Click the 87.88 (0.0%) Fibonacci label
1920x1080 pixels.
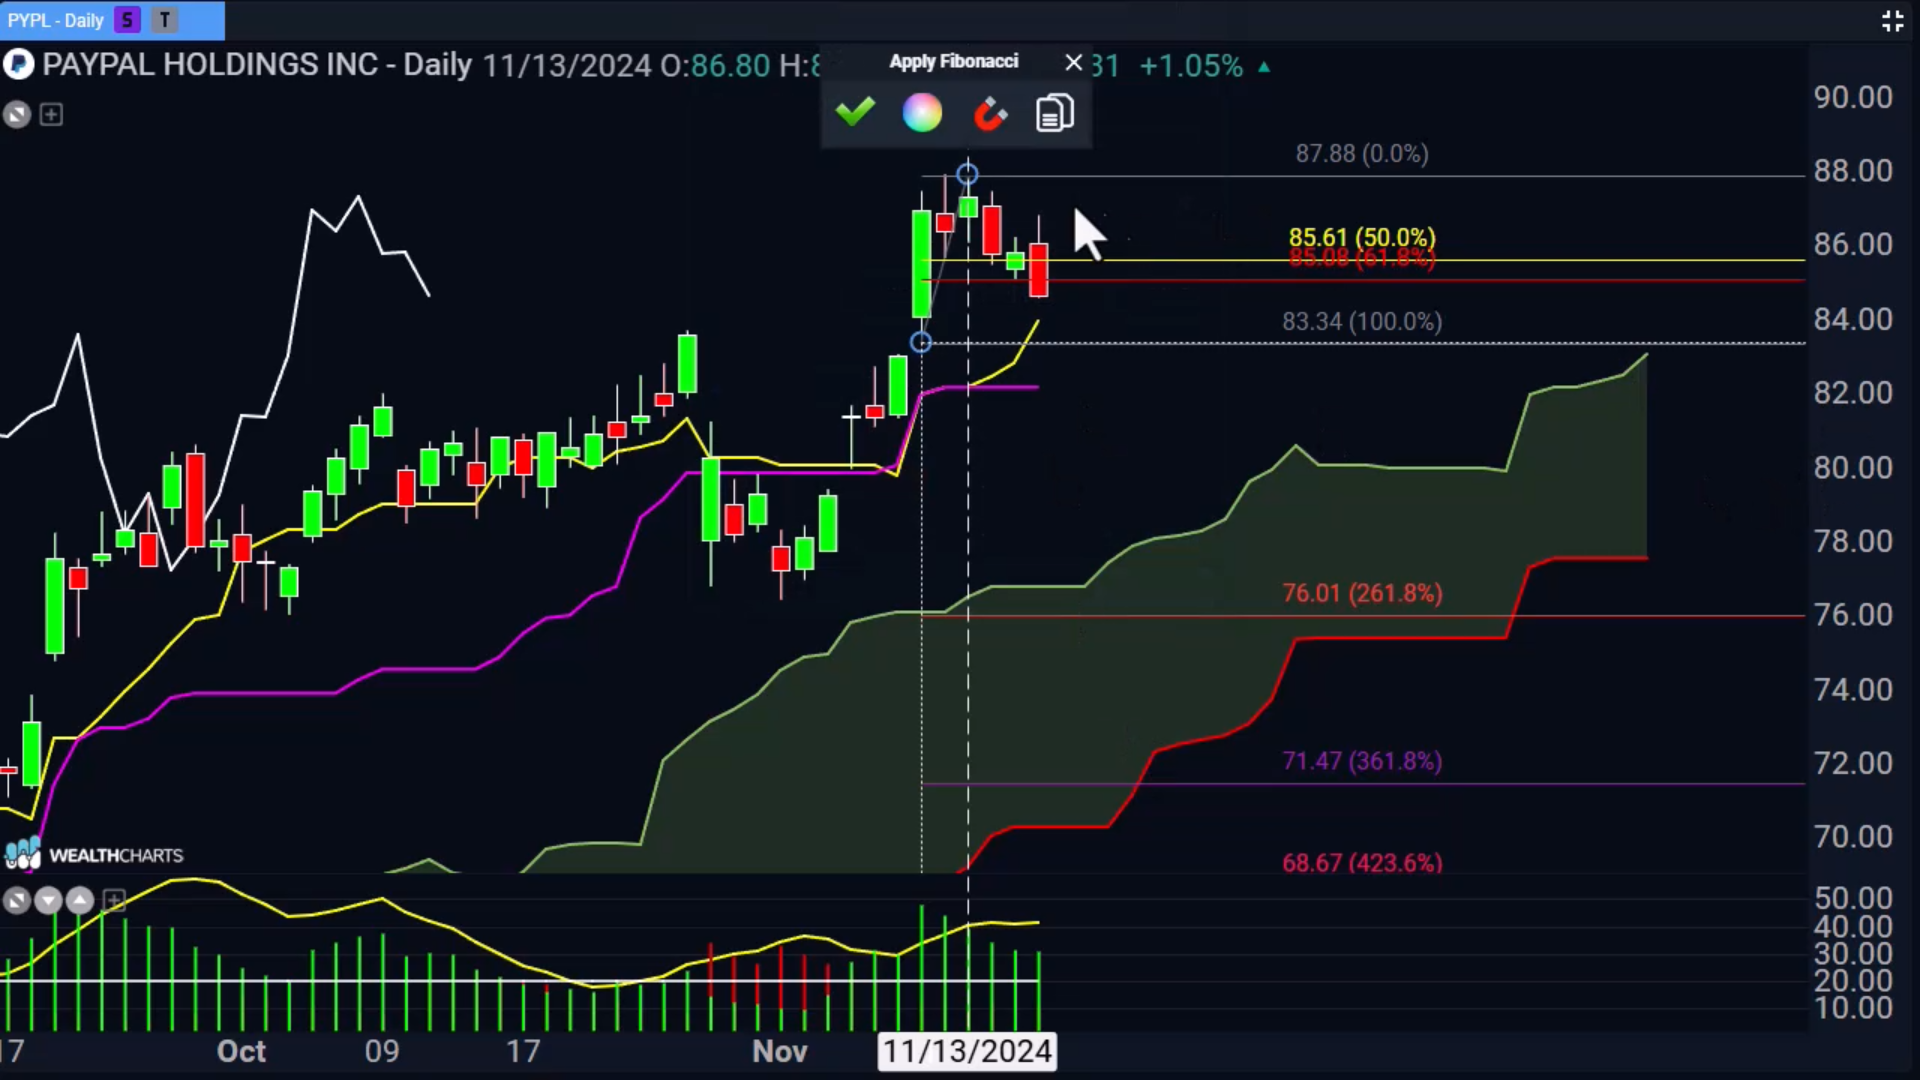(1362, 154)
